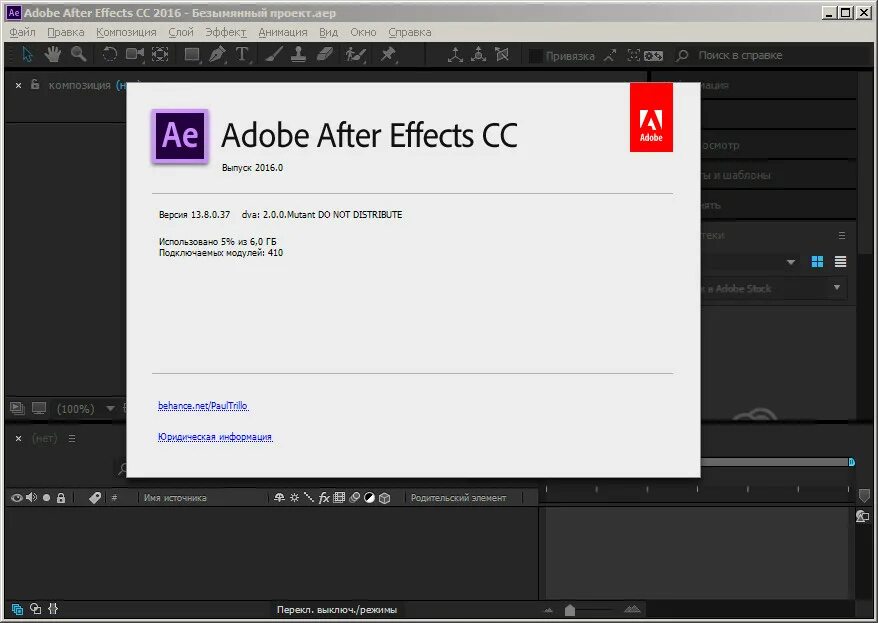878x623 pixels.
Task: Select the Rotation tool
Action: [x=109, y=54]
